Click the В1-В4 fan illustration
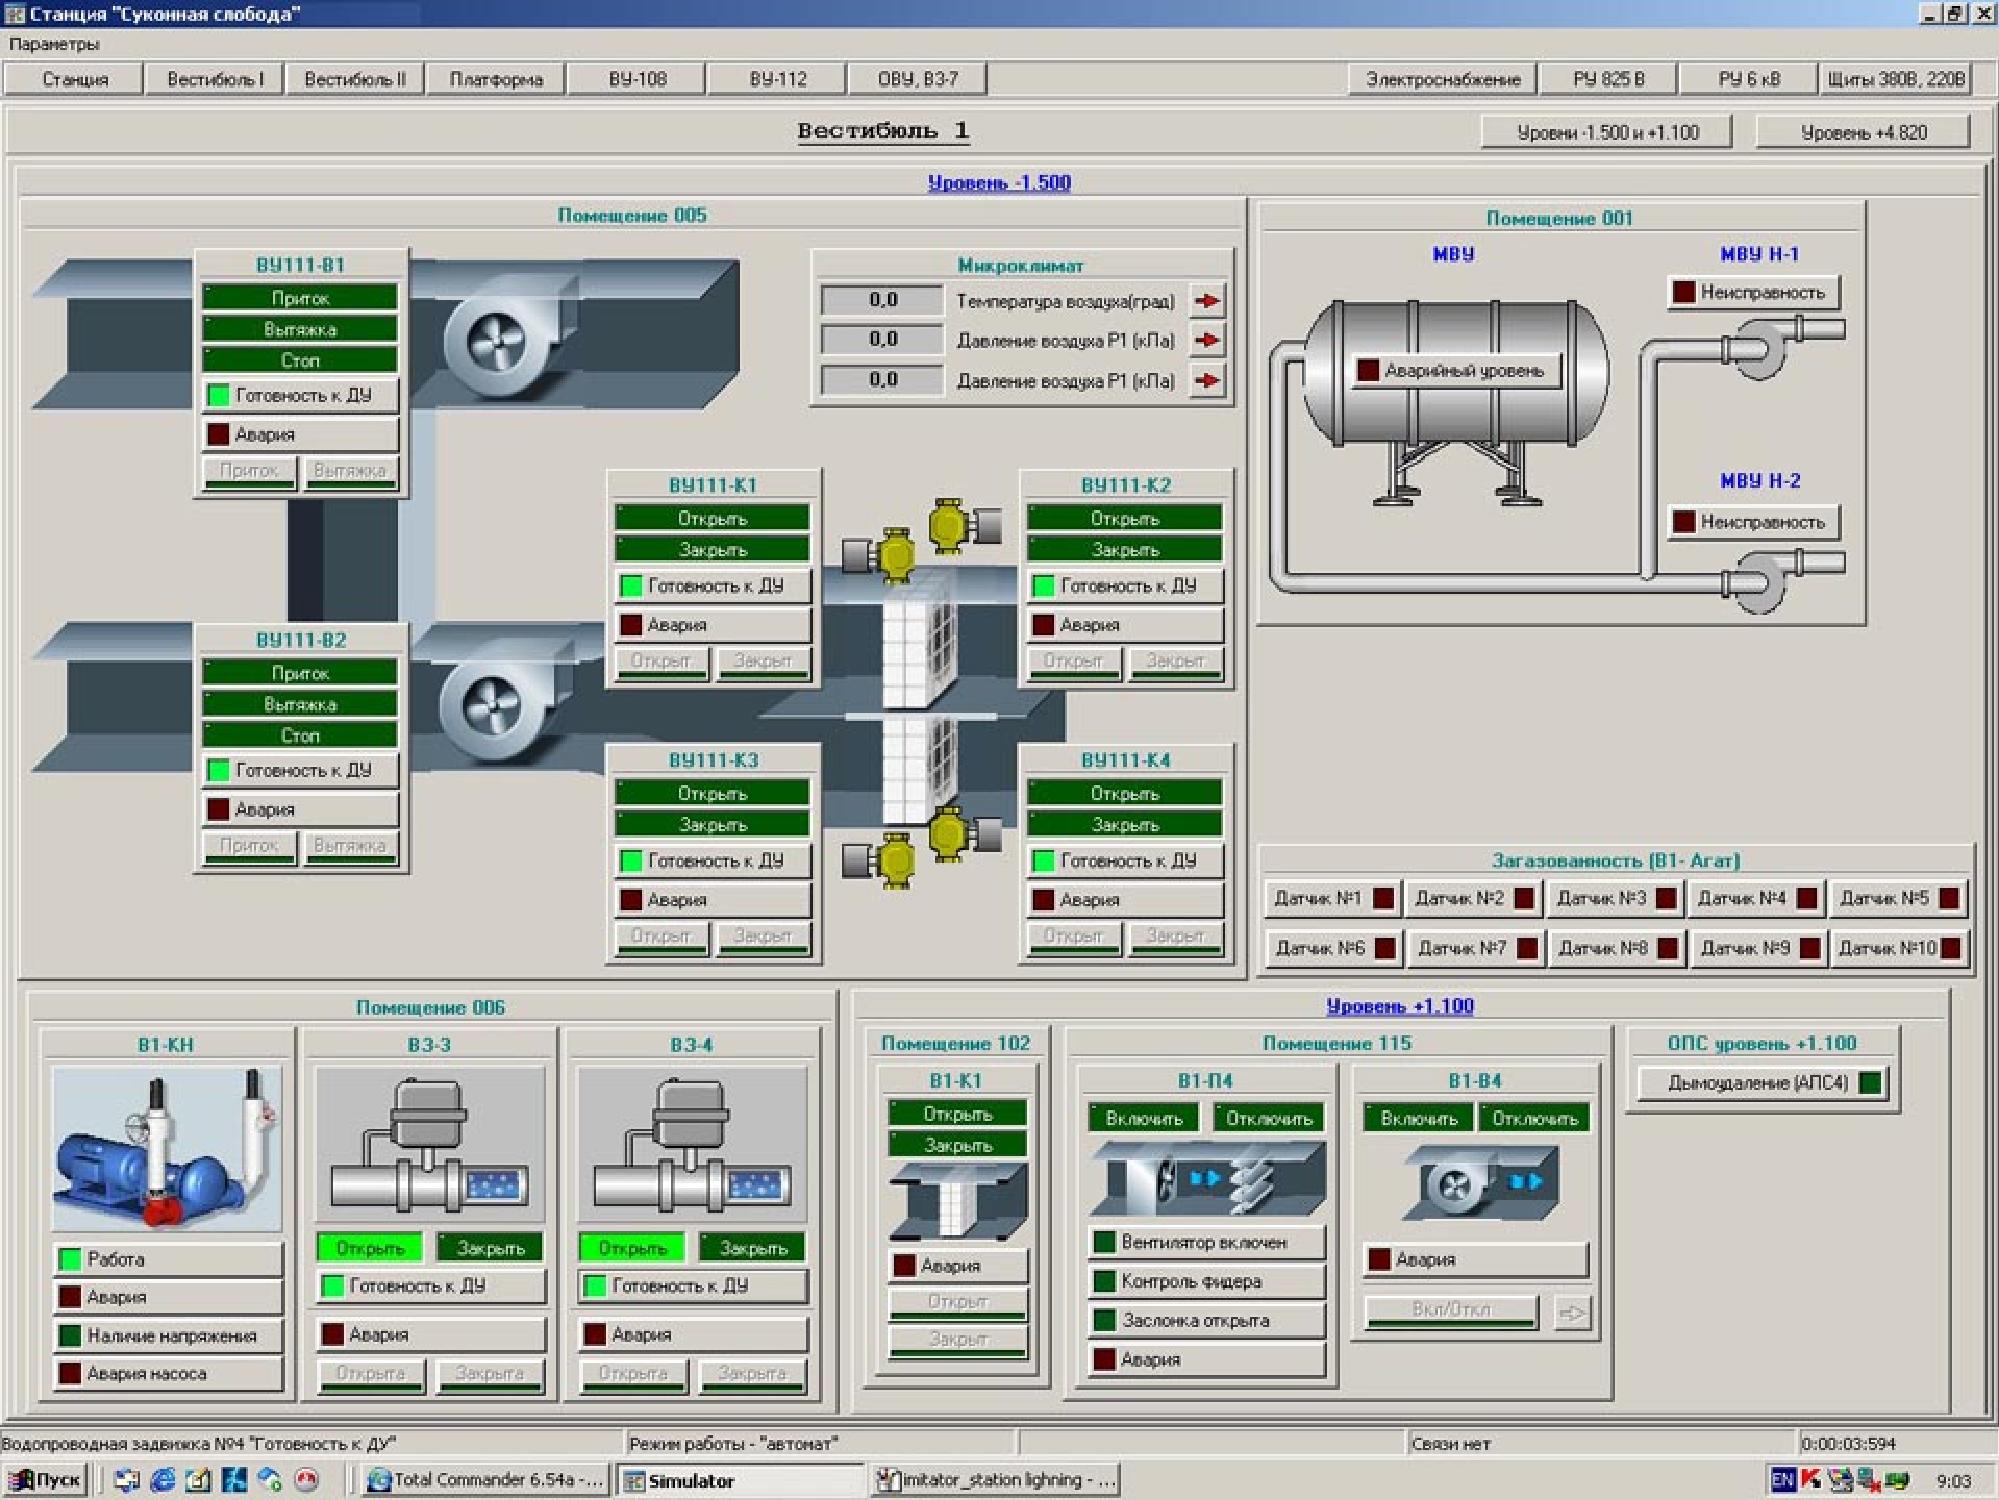The width and height of the screenshot is (1999, 1500). pos(1480,1183)
